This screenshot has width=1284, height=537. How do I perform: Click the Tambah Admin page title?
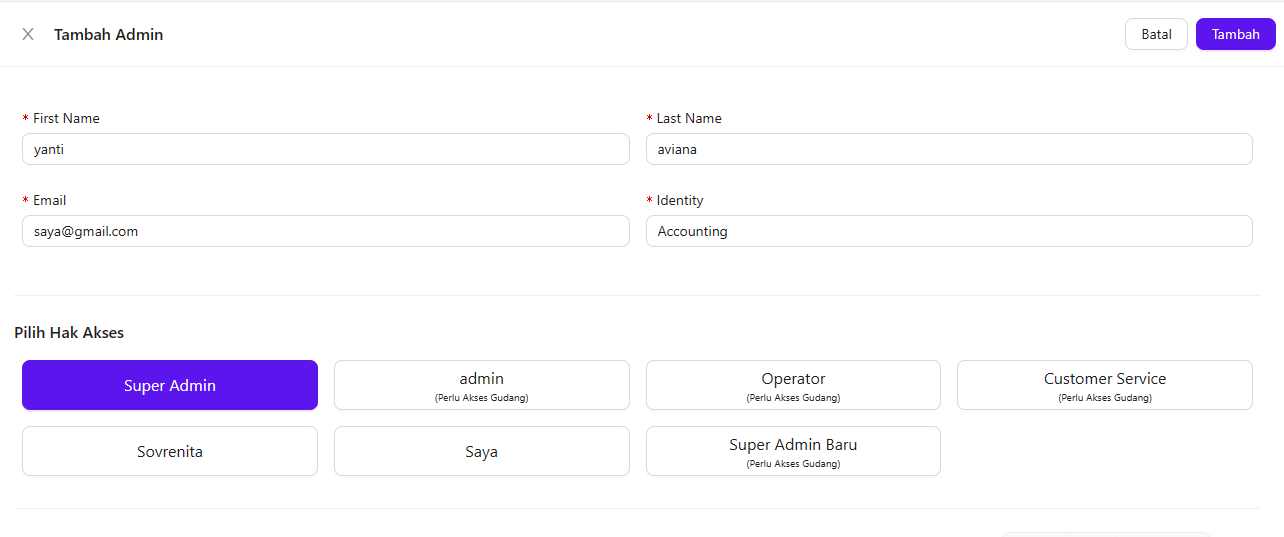point(108,34)
